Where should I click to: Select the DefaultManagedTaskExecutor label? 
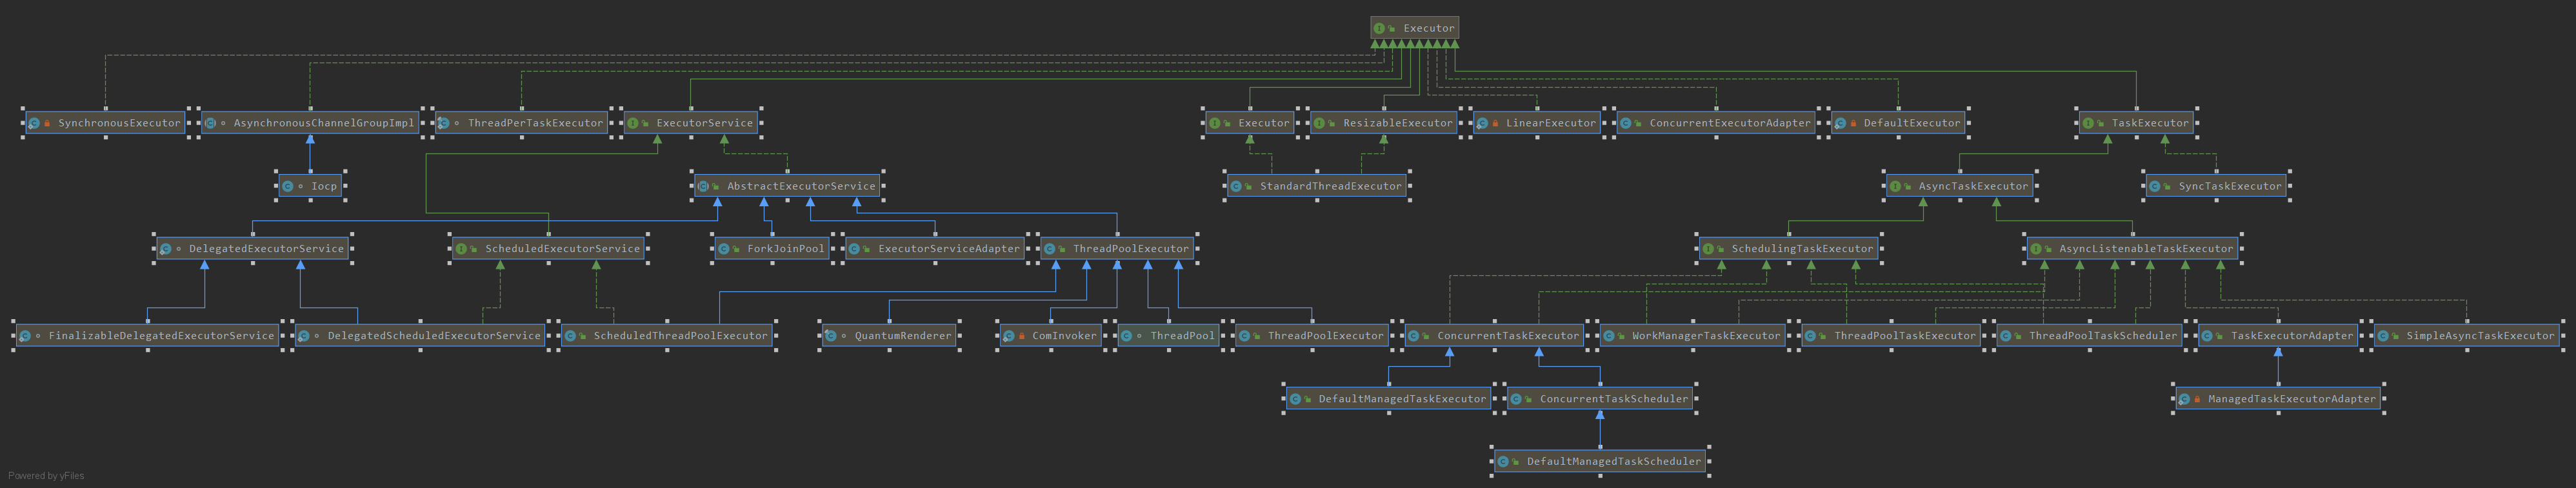coord(1402,399)
